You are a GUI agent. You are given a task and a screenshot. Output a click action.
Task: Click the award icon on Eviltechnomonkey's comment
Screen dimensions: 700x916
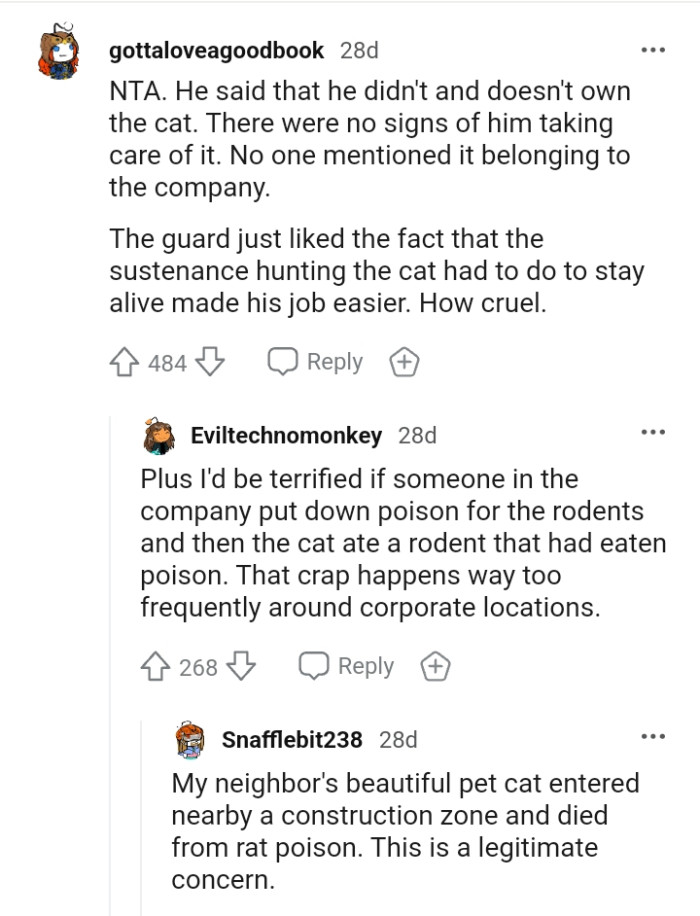point(435,666)
